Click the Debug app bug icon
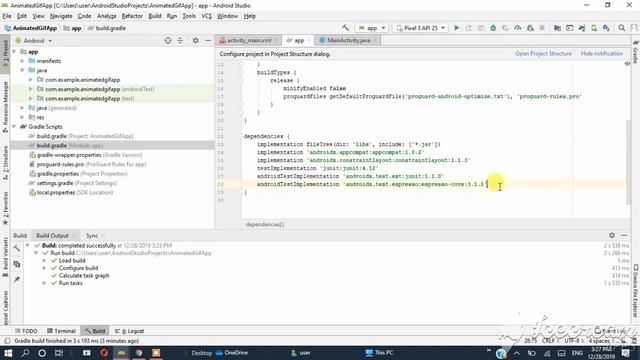The image size is (640, 360). [493, 28]
